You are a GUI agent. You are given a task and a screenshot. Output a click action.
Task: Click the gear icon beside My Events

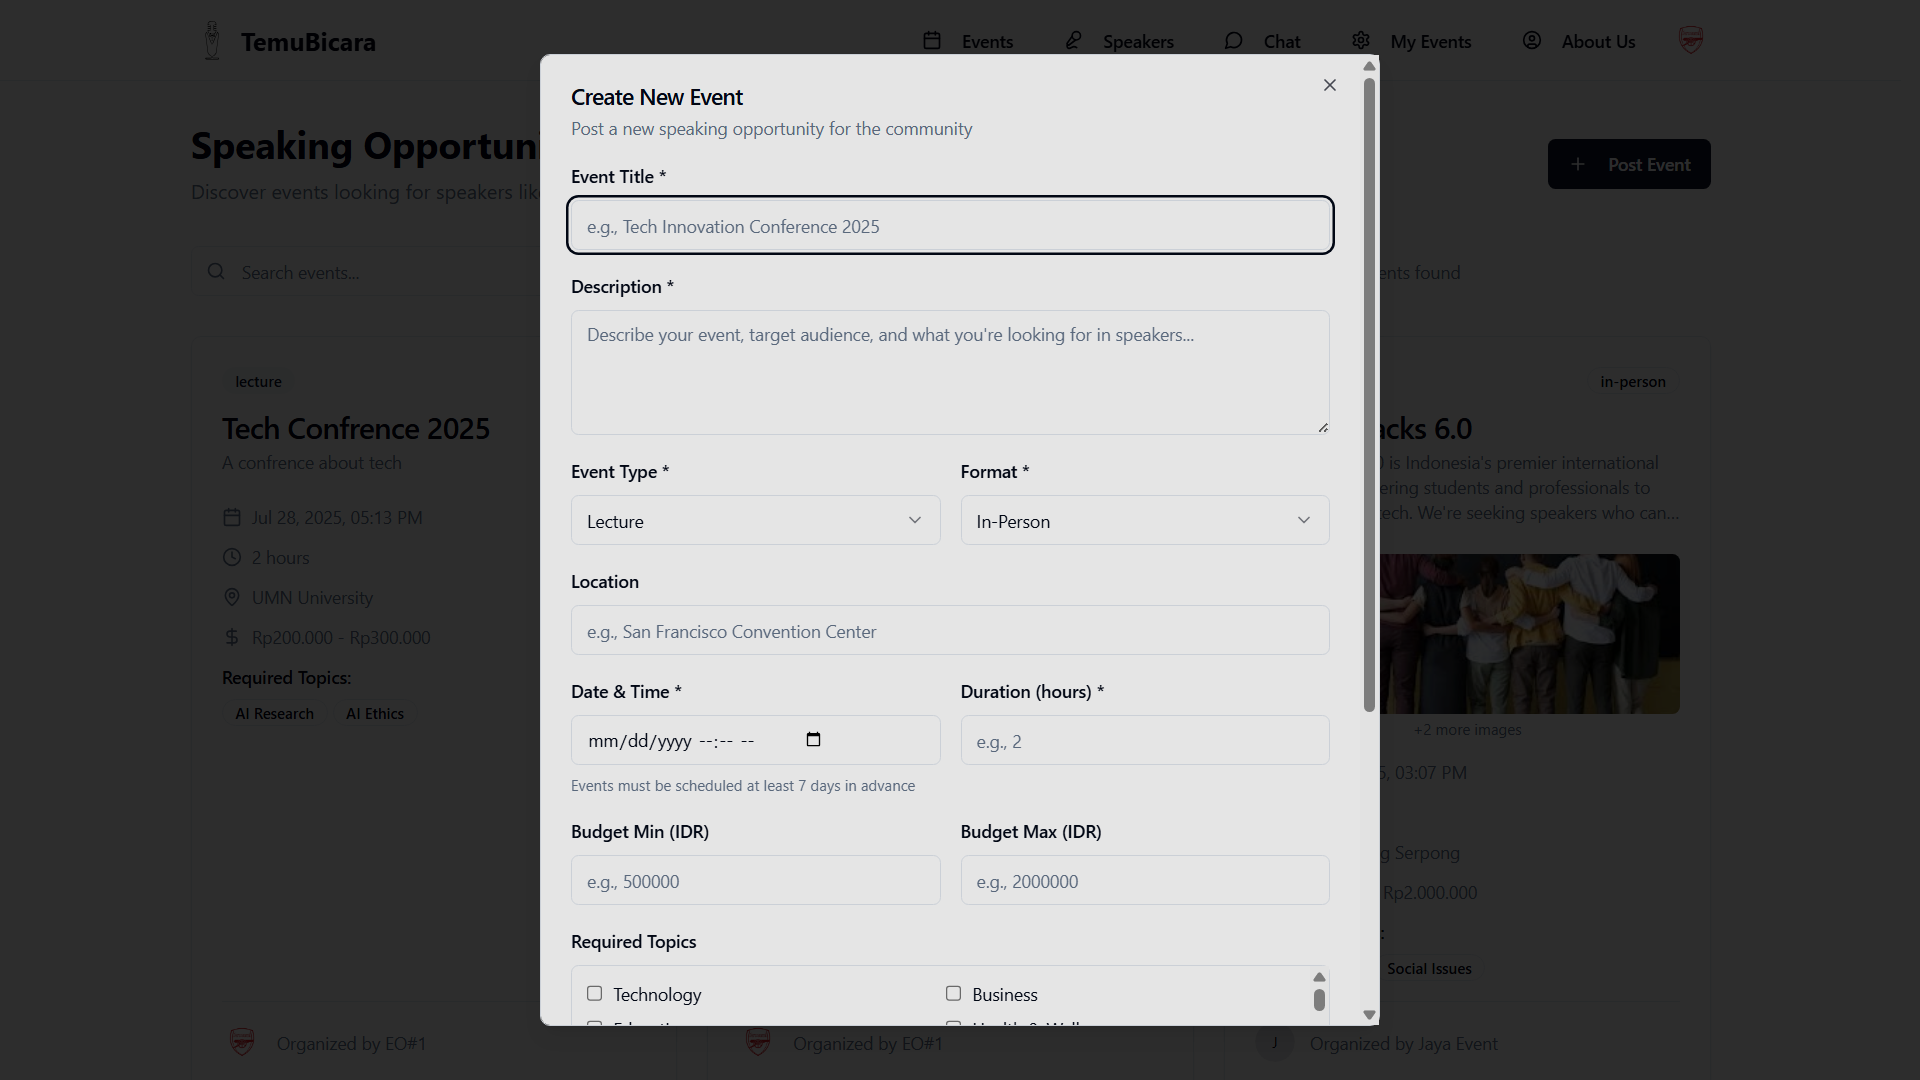[x=1361, y=41]
